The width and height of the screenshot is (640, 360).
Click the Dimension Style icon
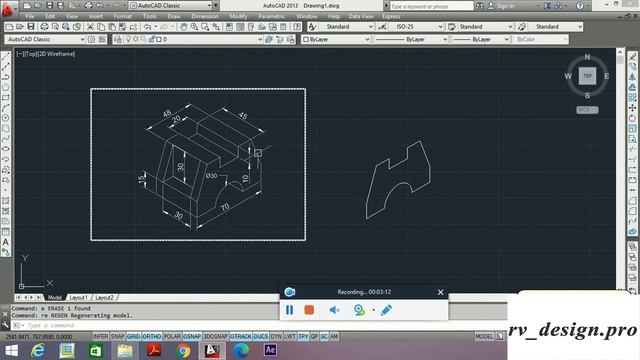382,27
